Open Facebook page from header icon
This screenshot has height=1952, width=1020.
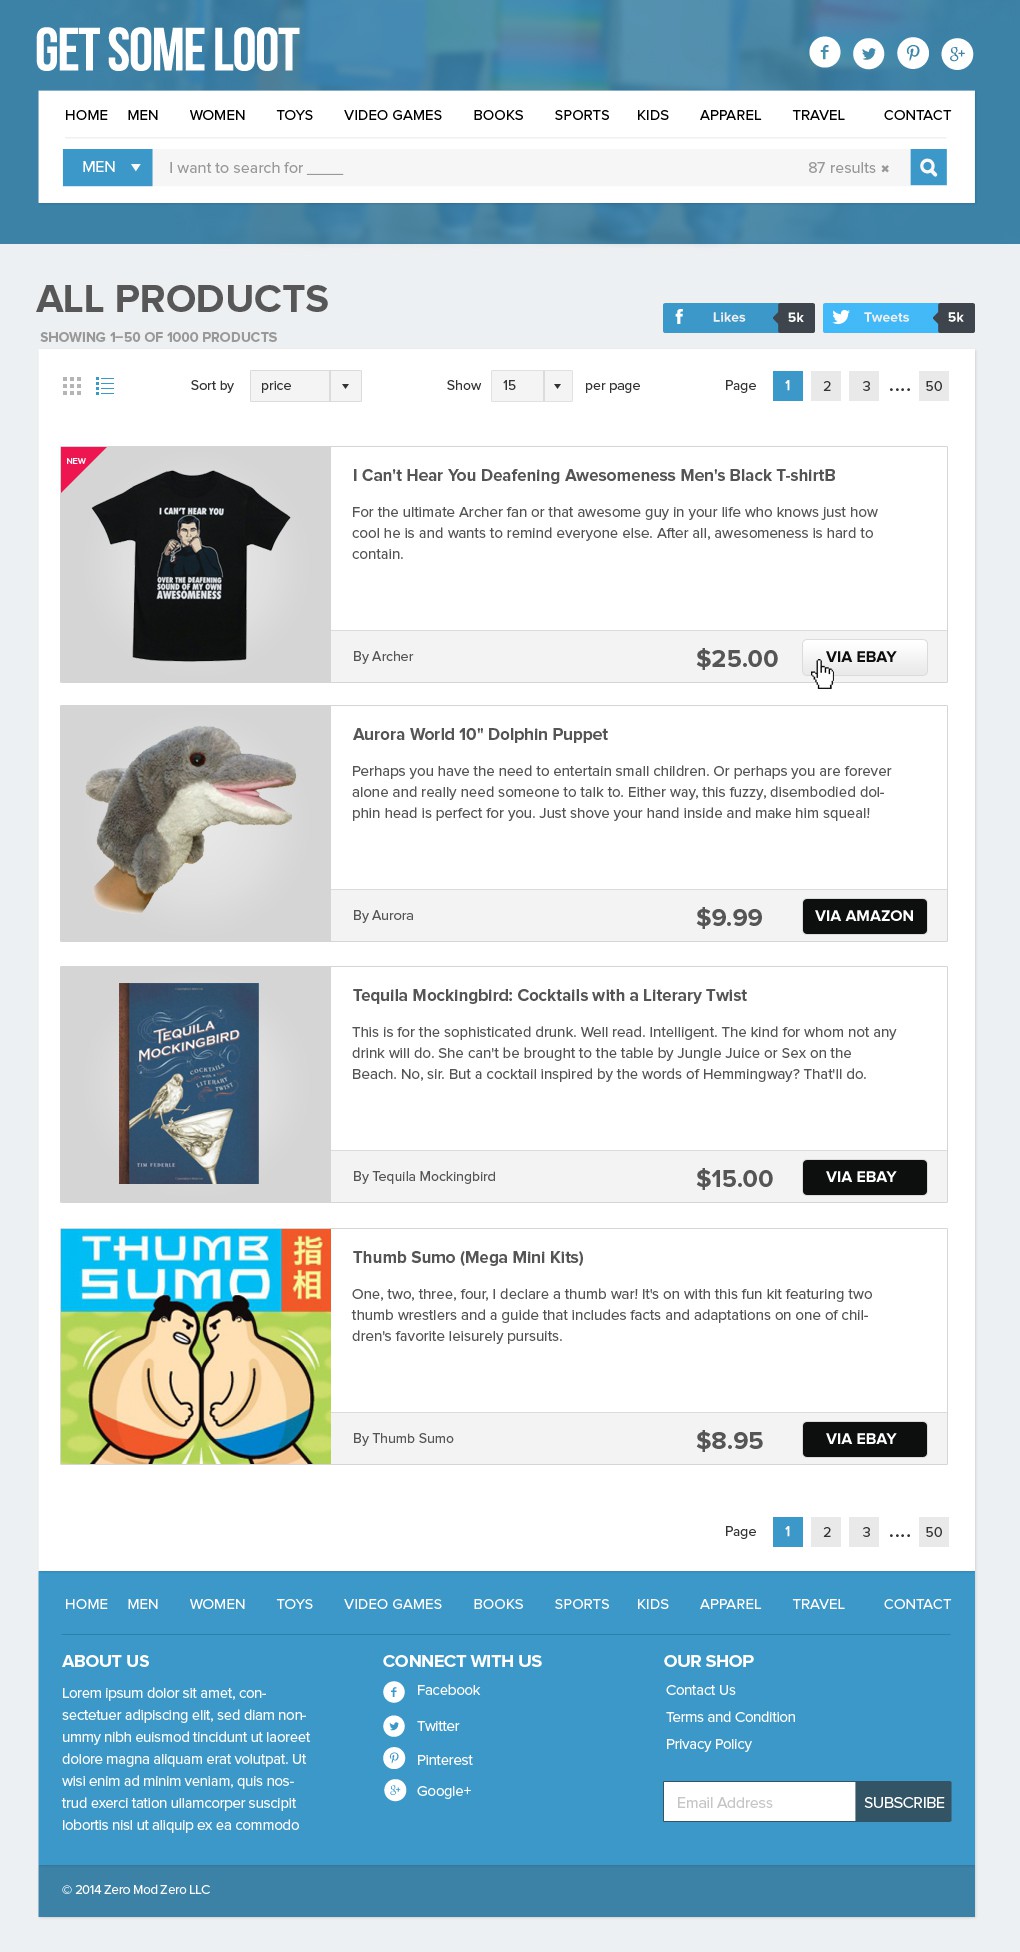[x=825, y=53]
